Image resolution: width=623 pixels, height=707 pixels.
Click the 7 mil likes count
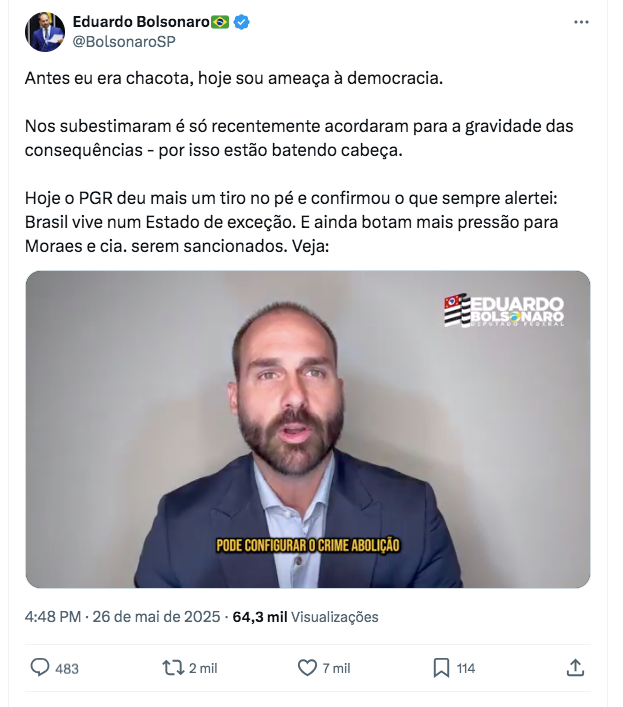point(336,668)
